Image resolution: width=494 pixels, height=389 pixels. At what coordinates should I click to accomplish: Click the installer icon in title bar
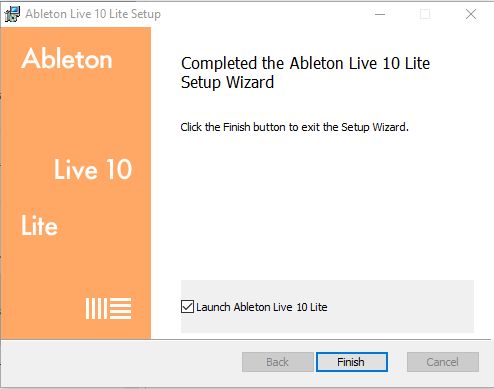[12, 14]
